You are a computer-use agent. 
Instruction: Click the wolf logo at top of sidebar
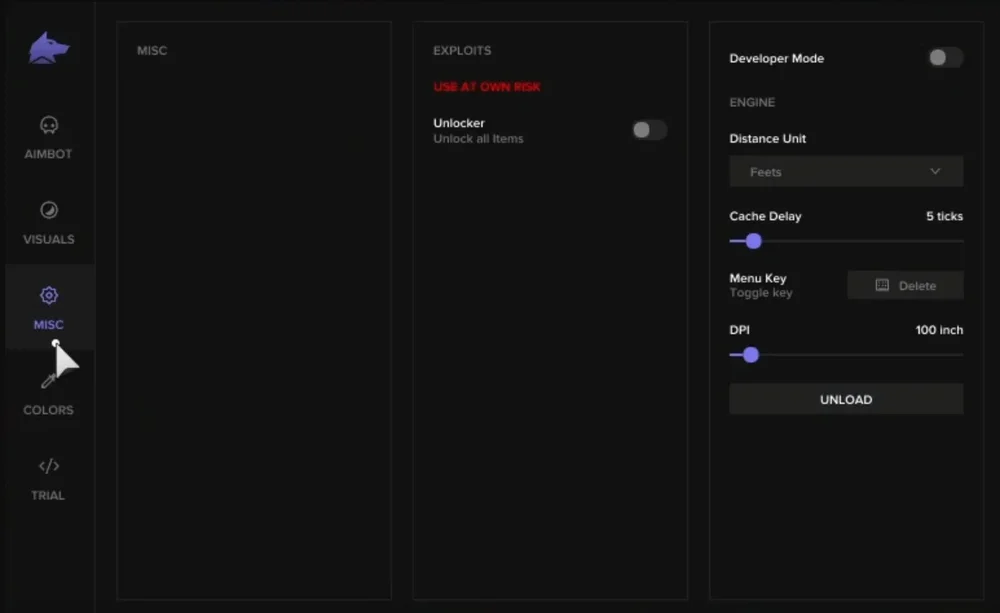(48, 49)
